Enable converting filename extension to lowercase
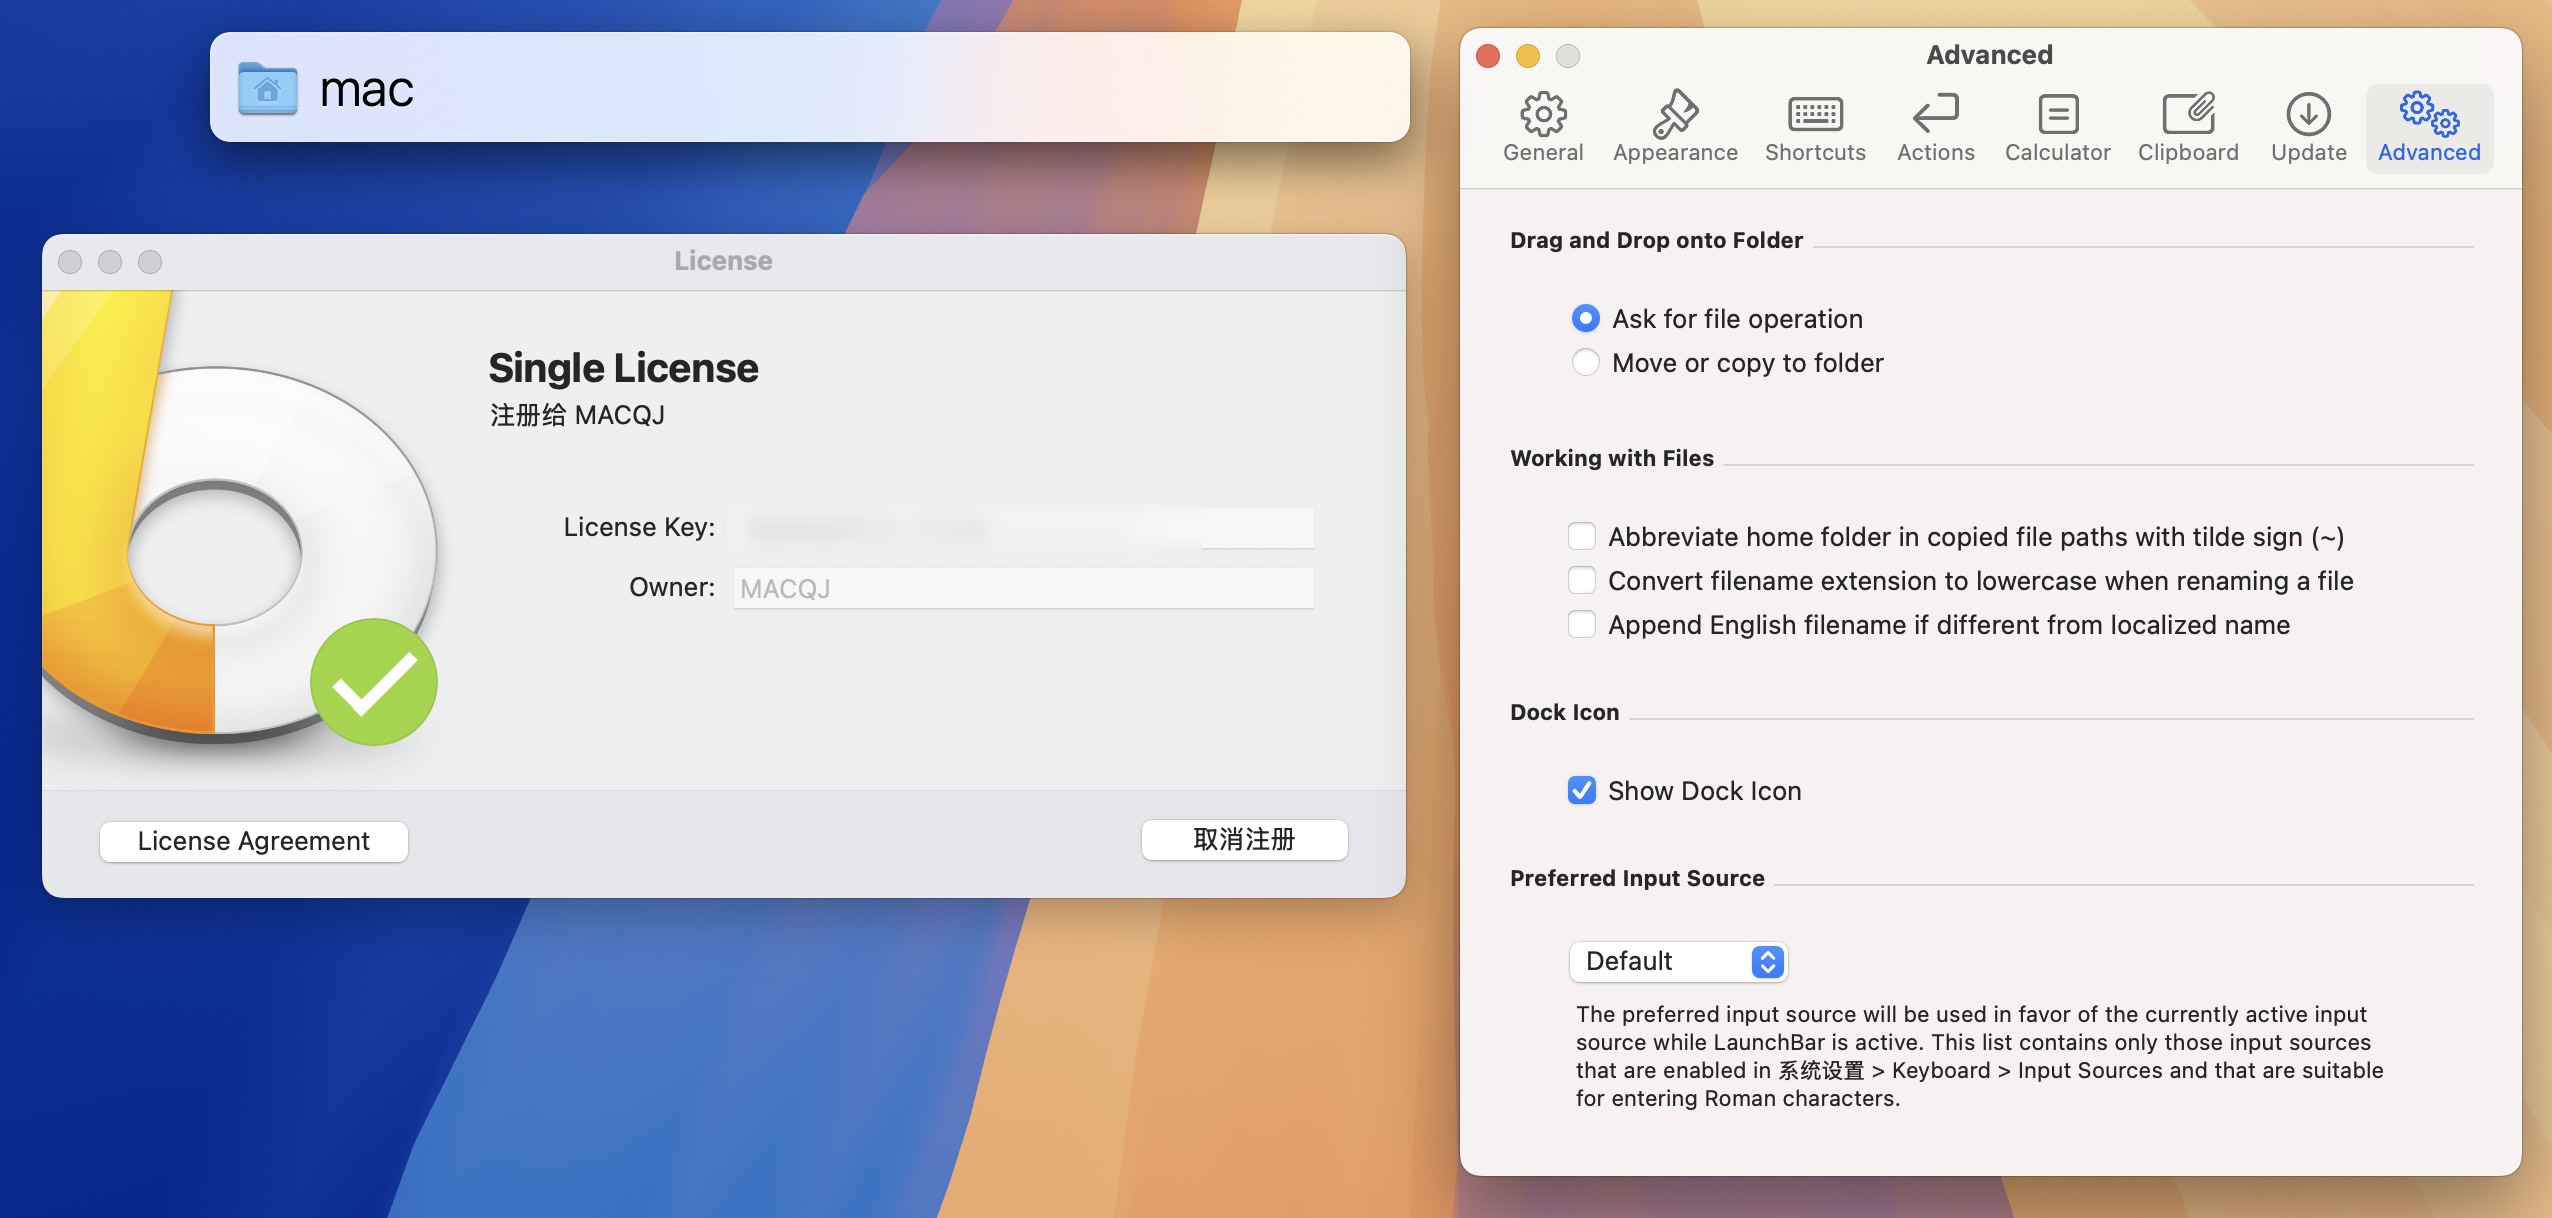2552x1218 pixels. [1581, 580]
